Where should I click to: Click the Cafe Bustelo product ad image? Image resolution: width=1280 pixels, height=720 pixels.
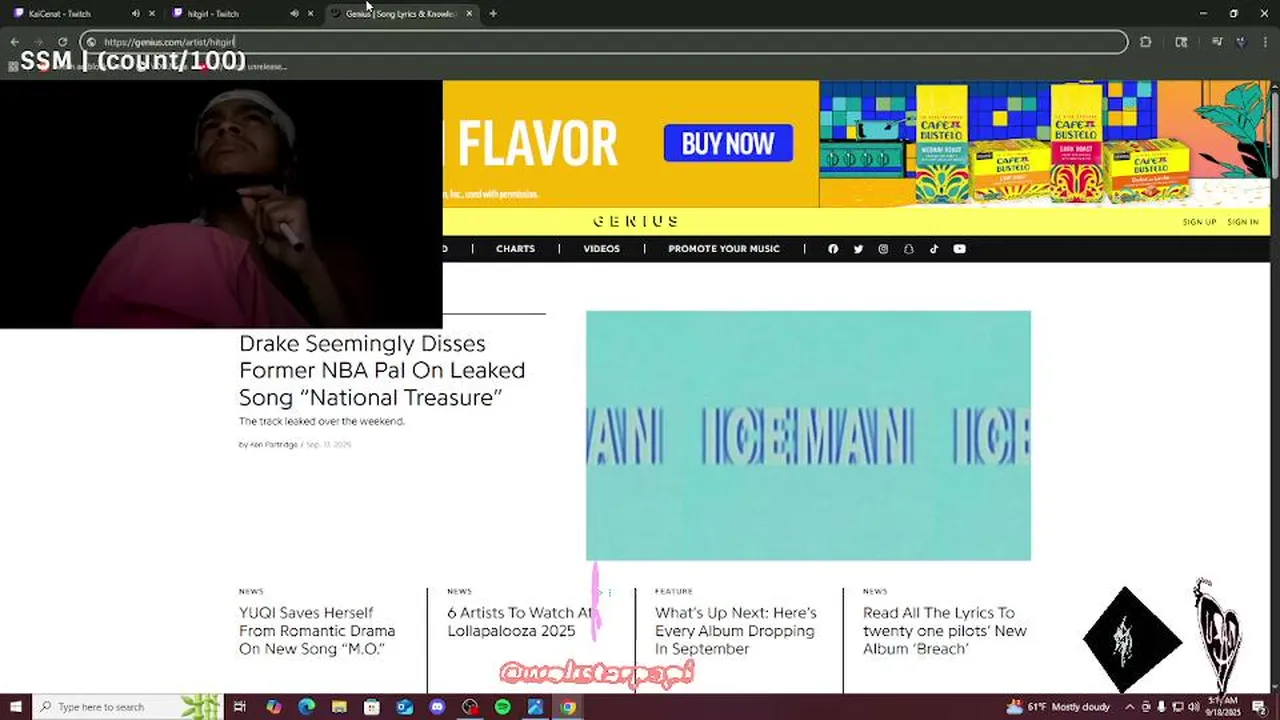1045,144
